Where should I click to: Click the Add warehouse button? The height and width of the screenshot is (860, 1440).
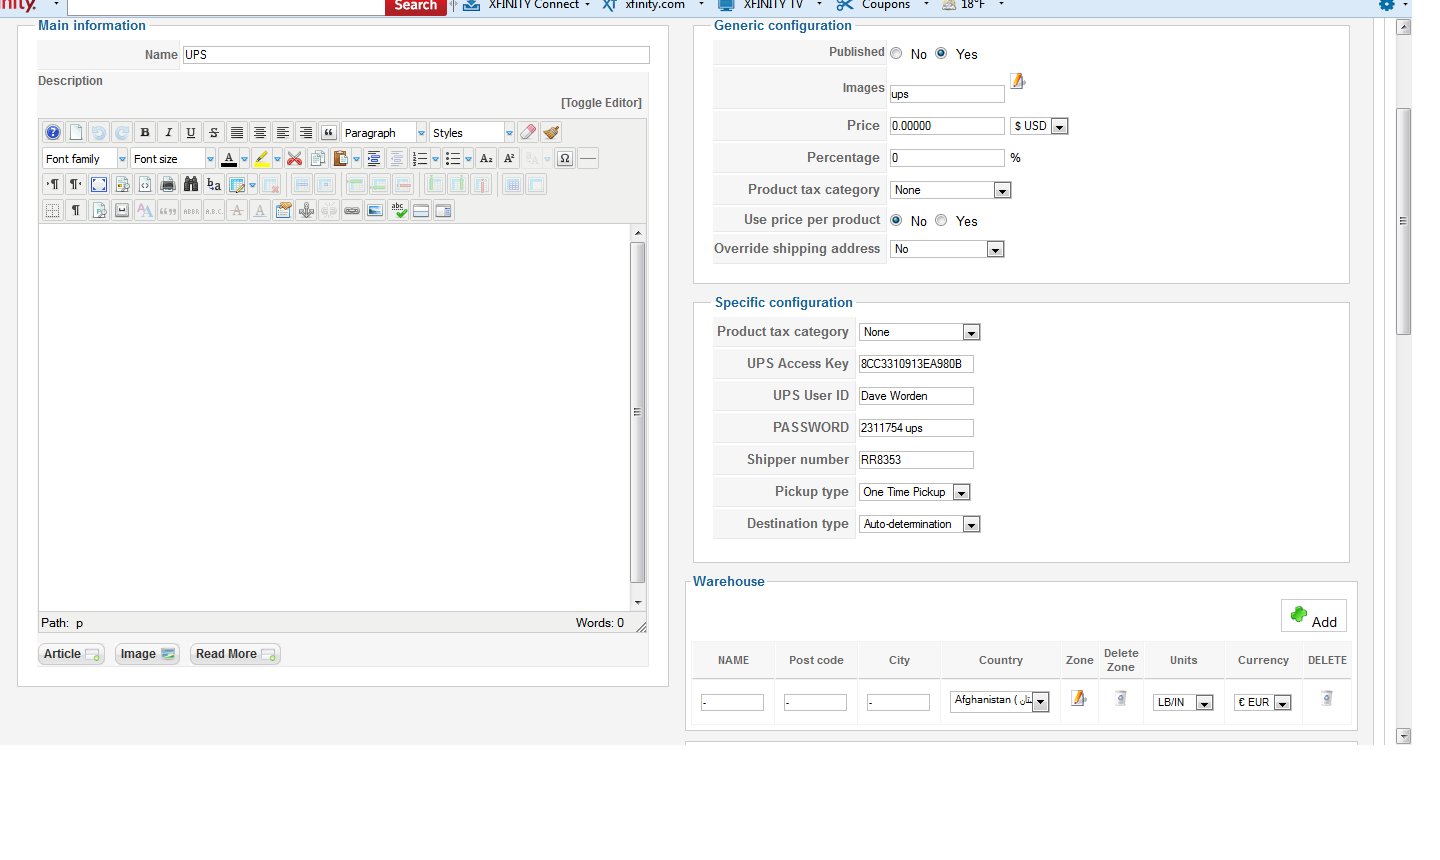click(x=1314, y=616)
